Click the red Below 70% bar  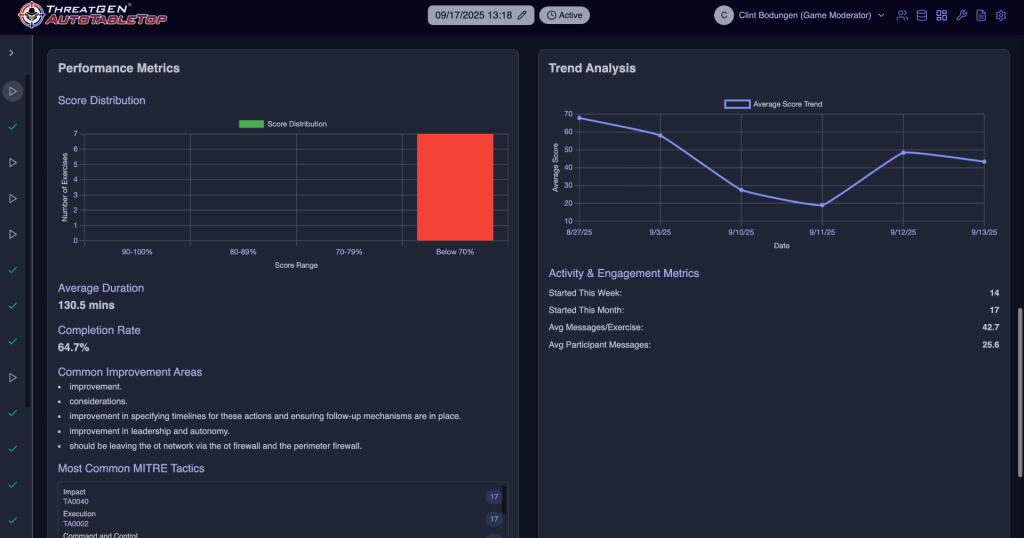click(455, 187)
